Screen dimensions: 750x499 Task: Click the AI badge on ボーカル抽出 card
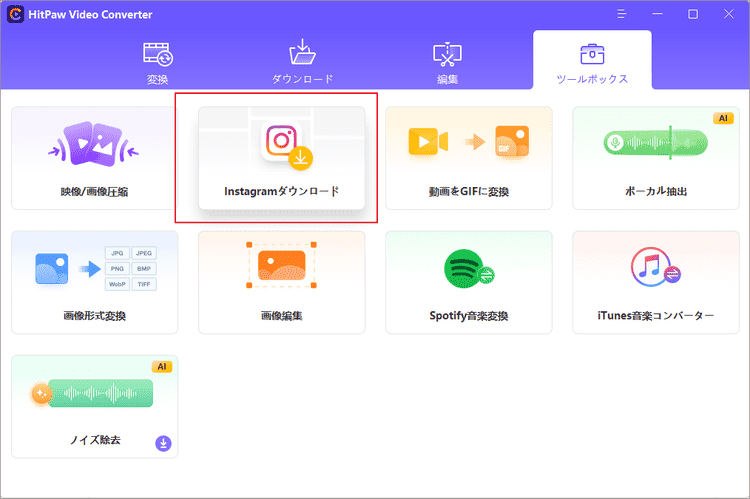(x=723, y=118)
